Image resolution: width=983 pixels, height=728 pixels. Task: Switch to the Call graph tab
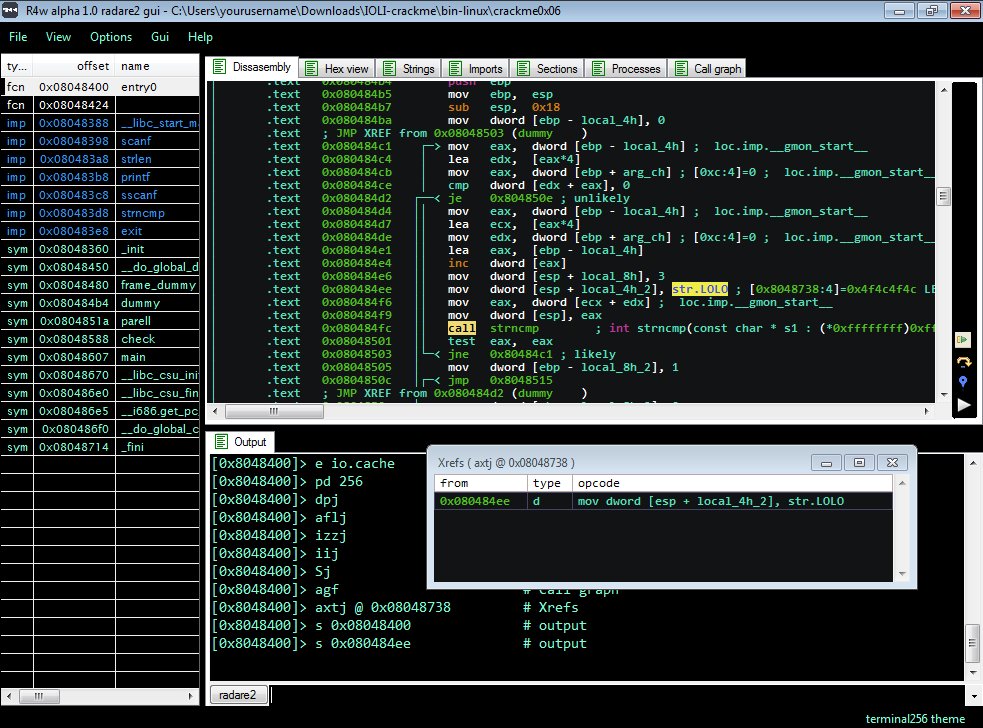click(709, 68)
